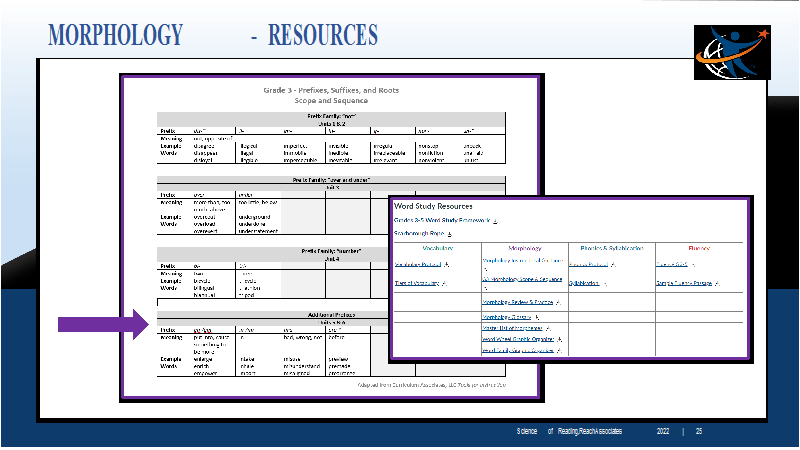Open the Word Wheel Graphic Organizer link
The image size is (800, 450).
(518, 339)
